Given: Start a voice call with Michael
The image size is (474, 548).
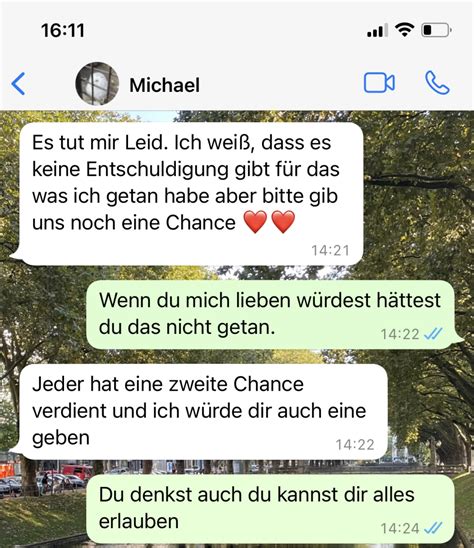Looking at the screenshot, I should pos(437,83).
